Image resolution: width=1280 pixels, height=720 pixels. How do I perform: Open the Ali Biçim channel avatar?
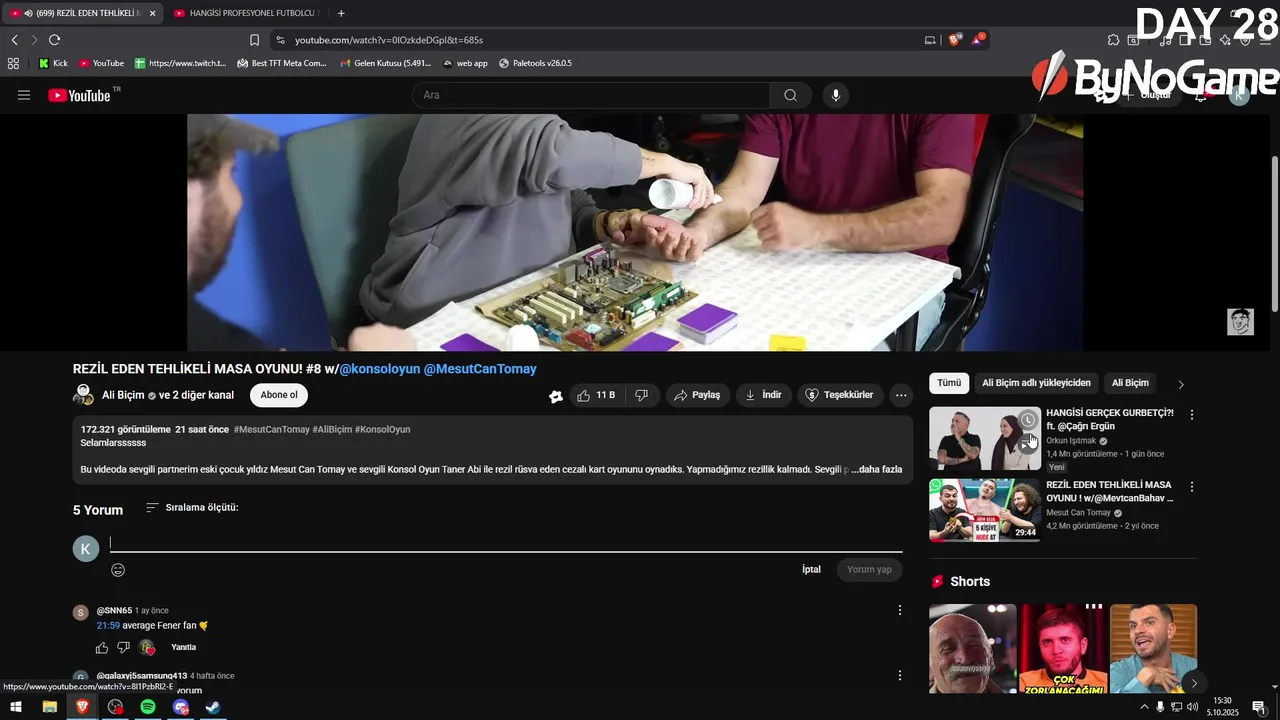[83, 395]
